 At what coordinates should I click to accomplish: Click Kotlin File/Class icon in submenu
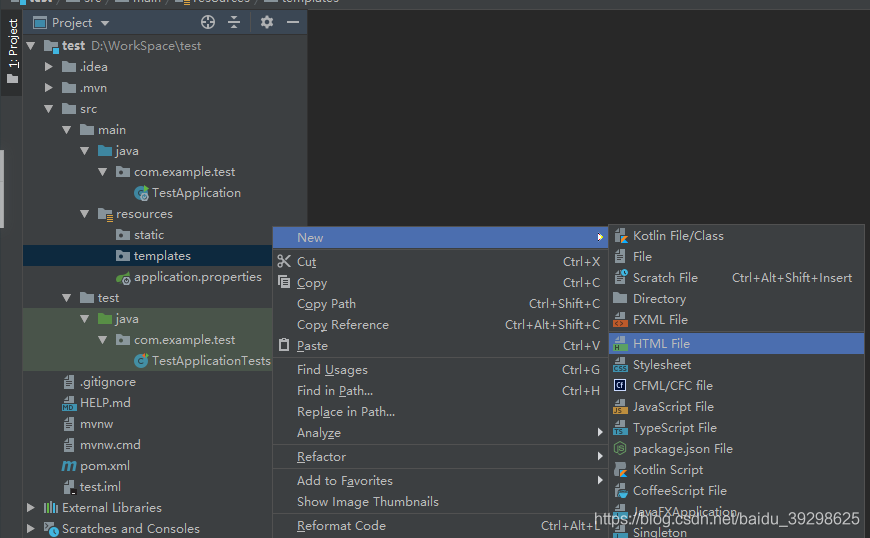621,236
